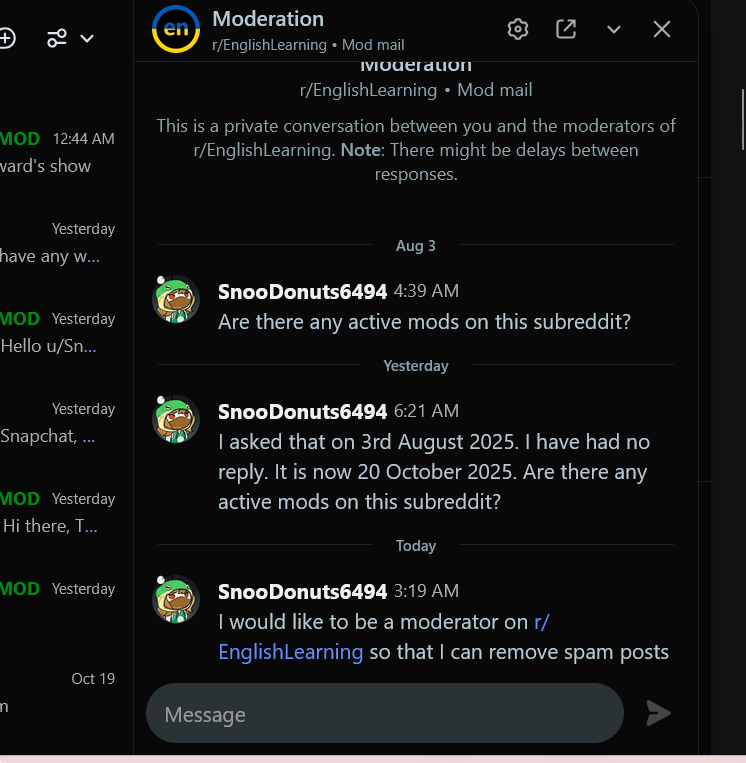
Task: Click the Moderation title in chat header
Action: (268, 19)
